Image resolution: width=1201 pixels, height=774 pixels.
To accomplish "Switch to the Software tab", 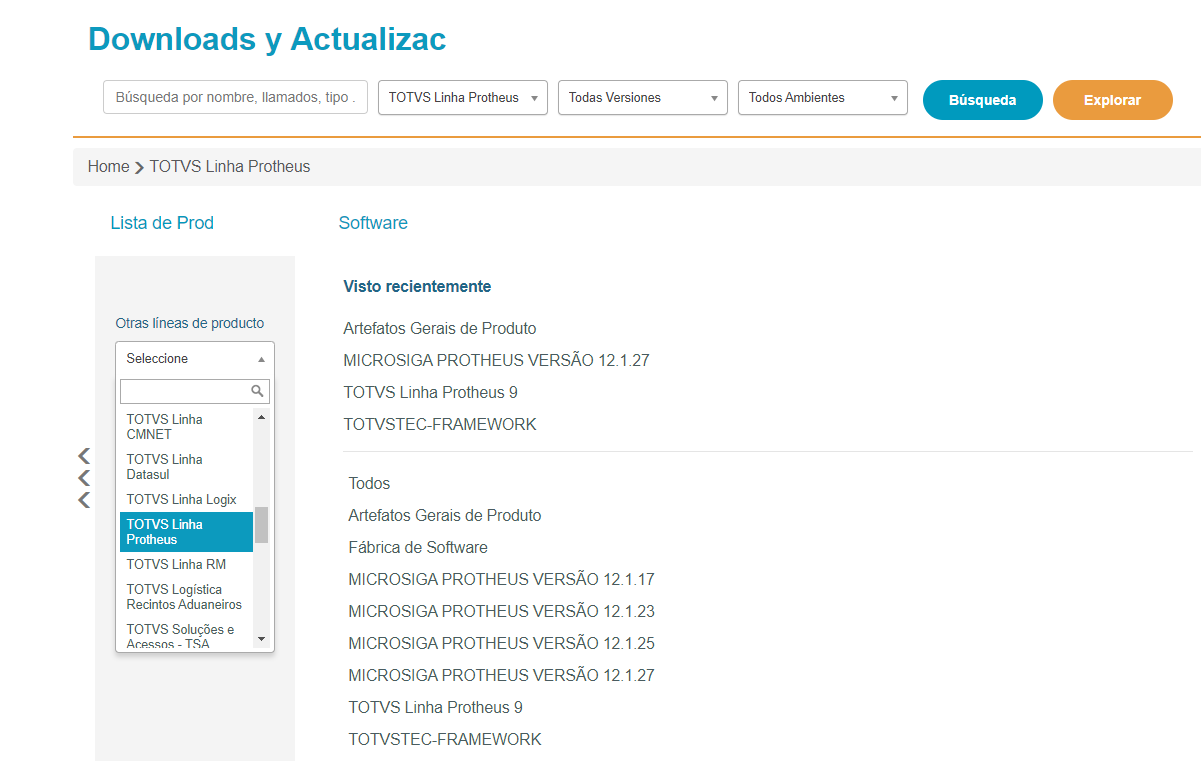I will (x=373, y=223).
